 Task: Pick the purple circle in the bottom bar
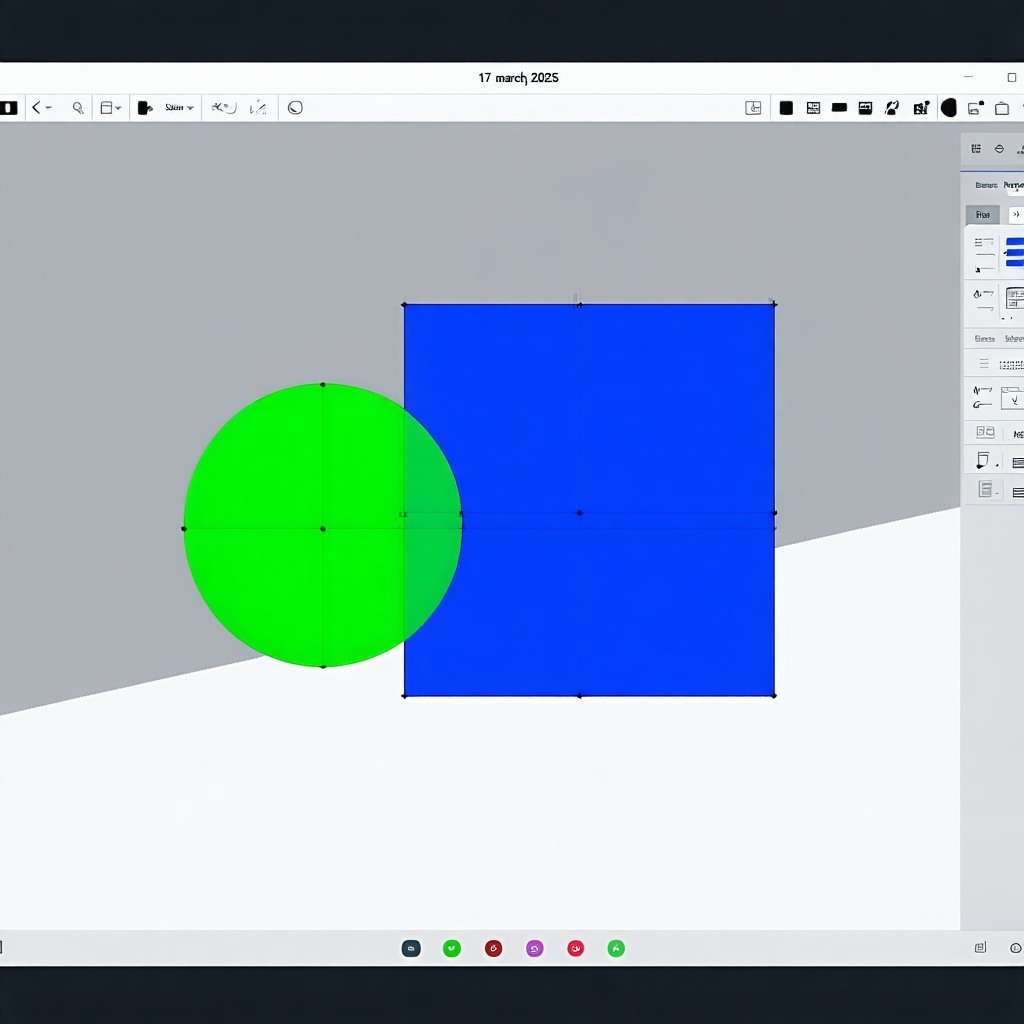(535, 948)
